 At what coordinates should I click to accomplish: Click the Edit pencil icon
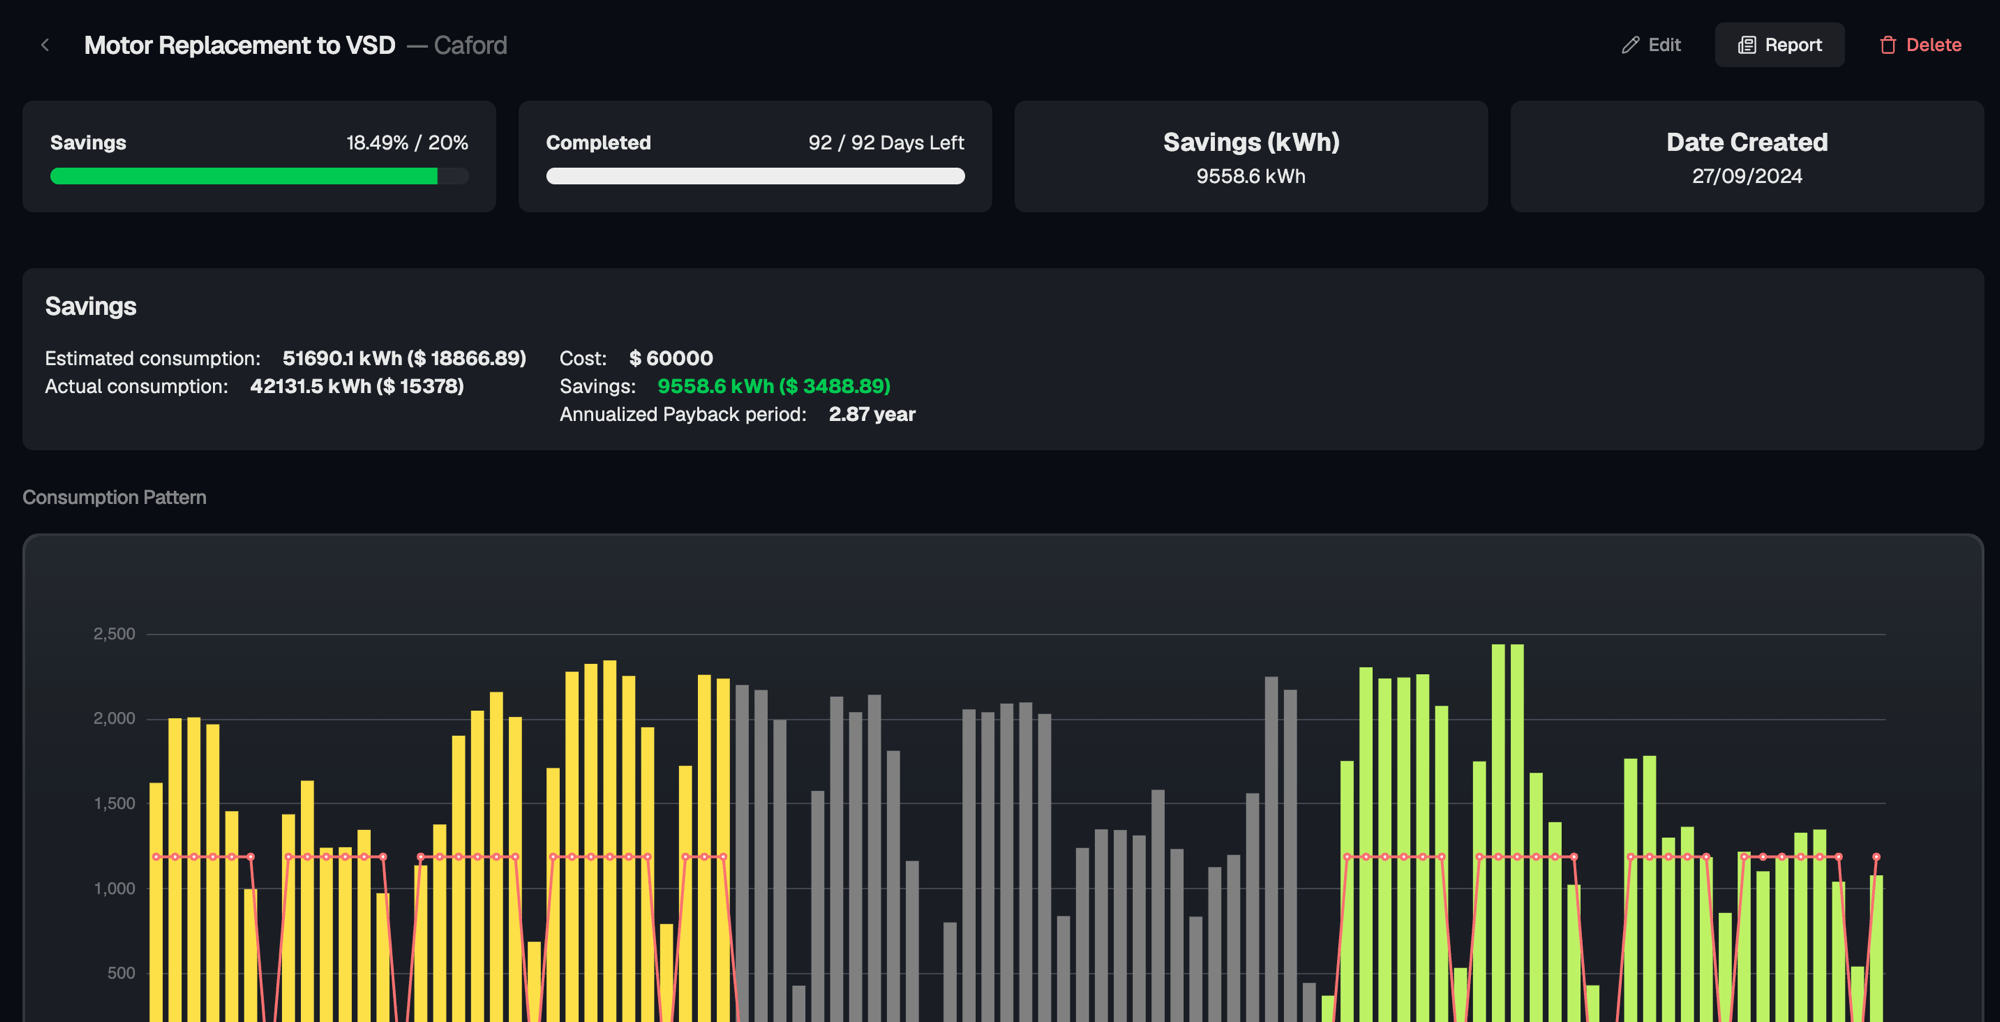click(1630, 45)
